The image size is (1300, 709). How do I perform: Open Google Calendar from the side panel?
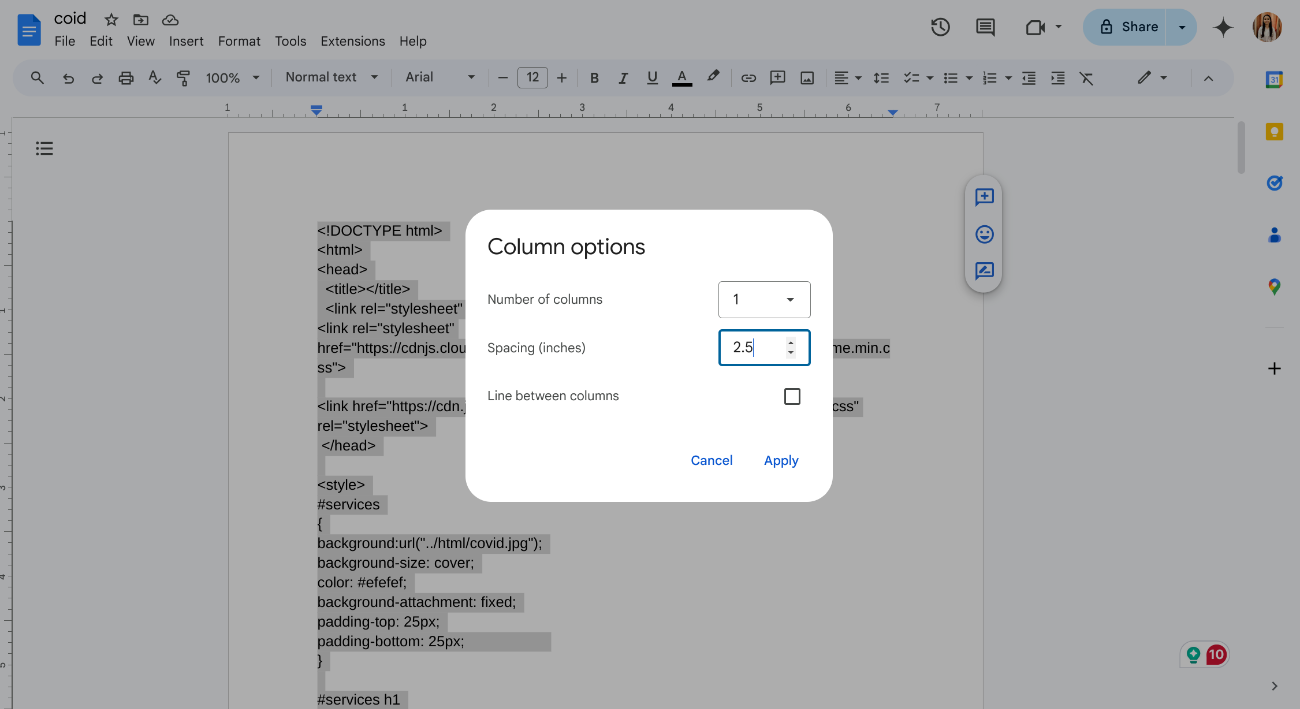click(1274, 79)
